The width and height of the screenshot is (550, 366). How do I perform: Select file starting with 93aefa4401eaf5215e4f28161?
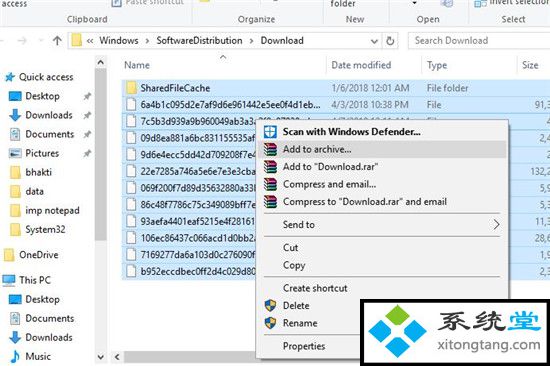pyautogui.click(x=189, y=221)
